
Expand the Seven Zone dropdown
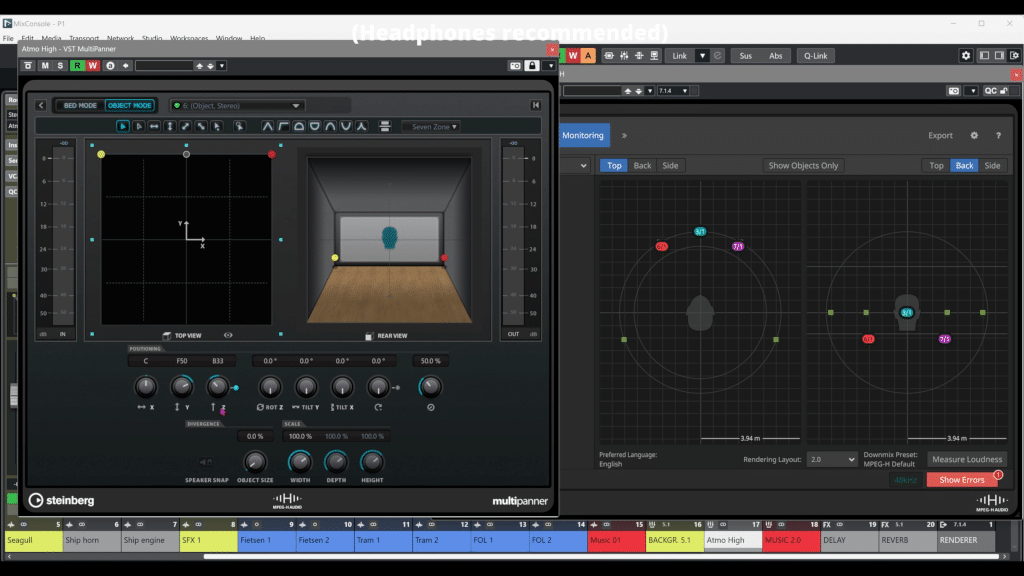(x=431, y=127)
